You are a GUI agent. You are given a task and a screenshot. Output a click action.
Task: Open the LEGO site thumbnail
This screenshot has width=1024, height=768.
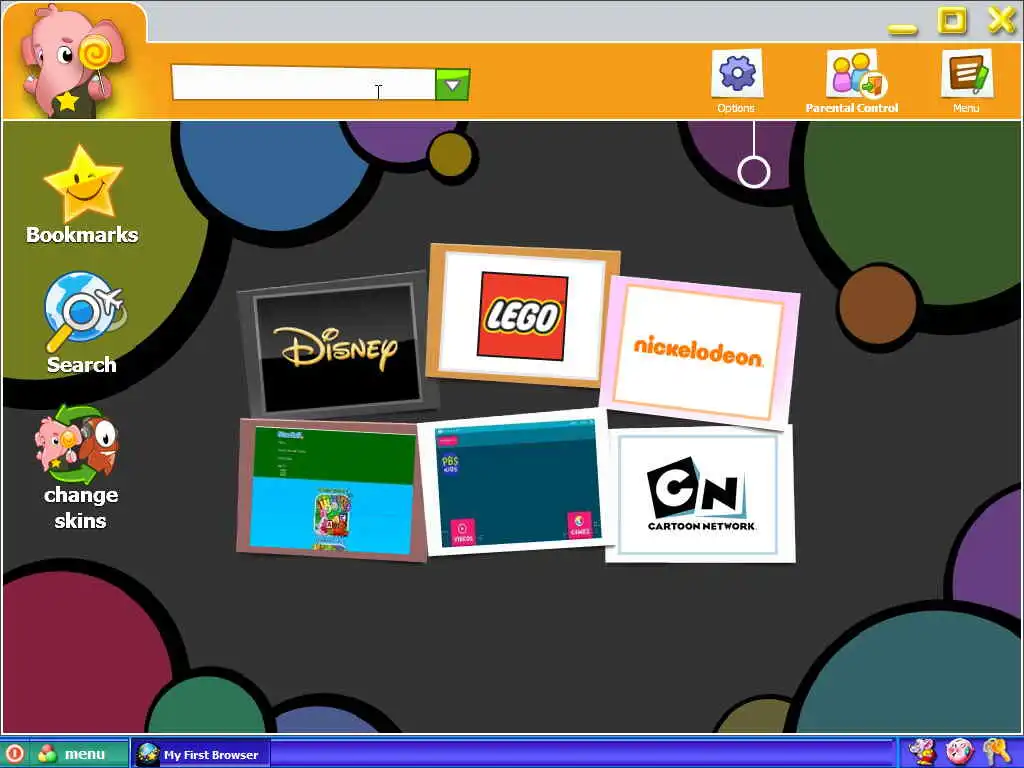click(522, 315)
